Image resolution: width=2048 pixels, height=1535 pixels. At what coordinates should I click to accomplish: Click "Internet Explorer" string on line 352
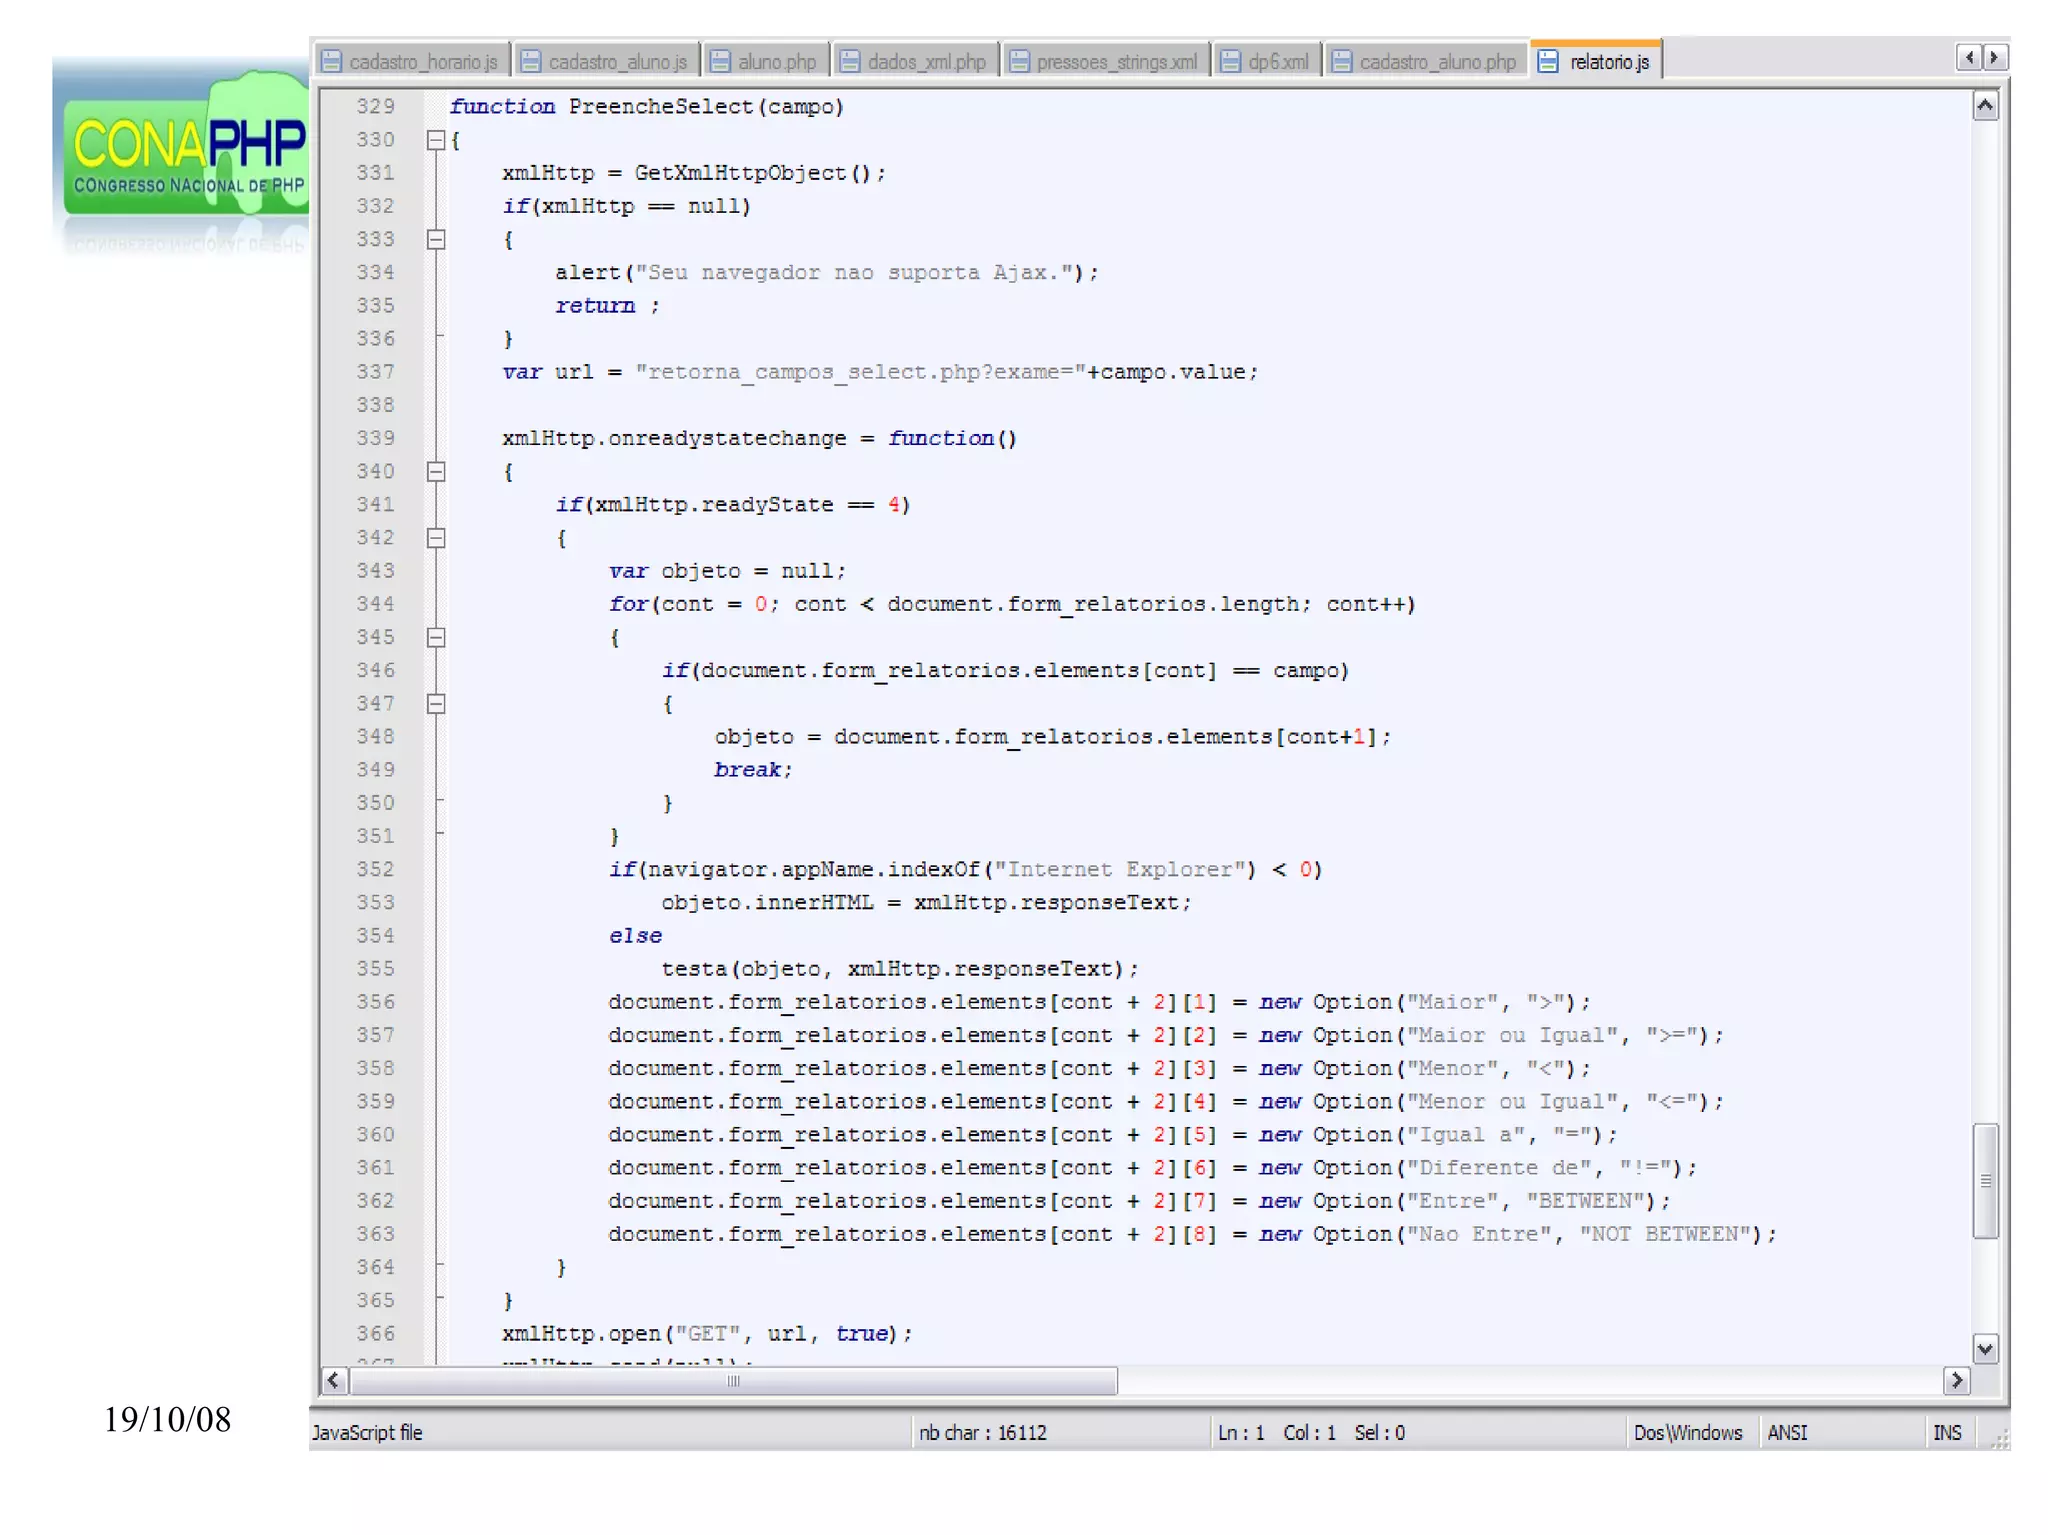(x=1119, y=869)
